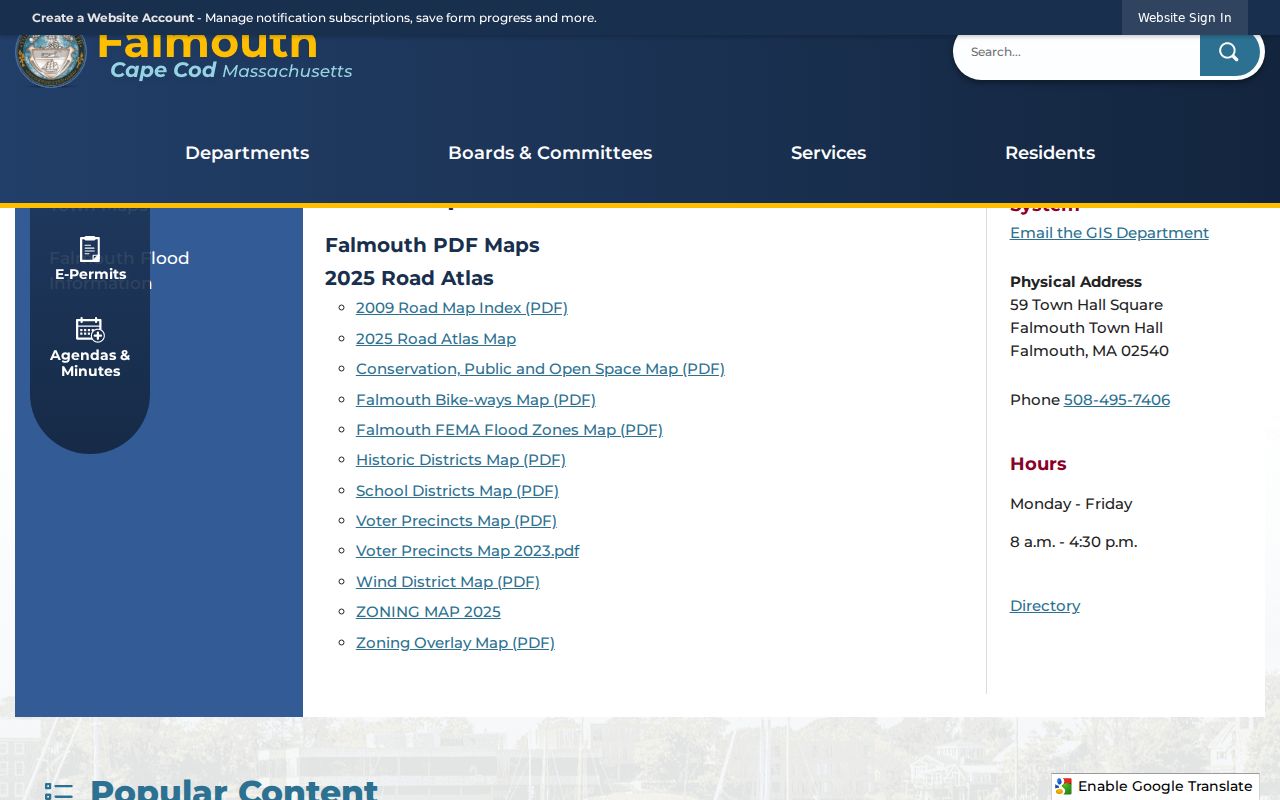The height and width of the screenshot is (800, 1280).
Task: Open the Departments menu
Action: (x=247, y=153)
